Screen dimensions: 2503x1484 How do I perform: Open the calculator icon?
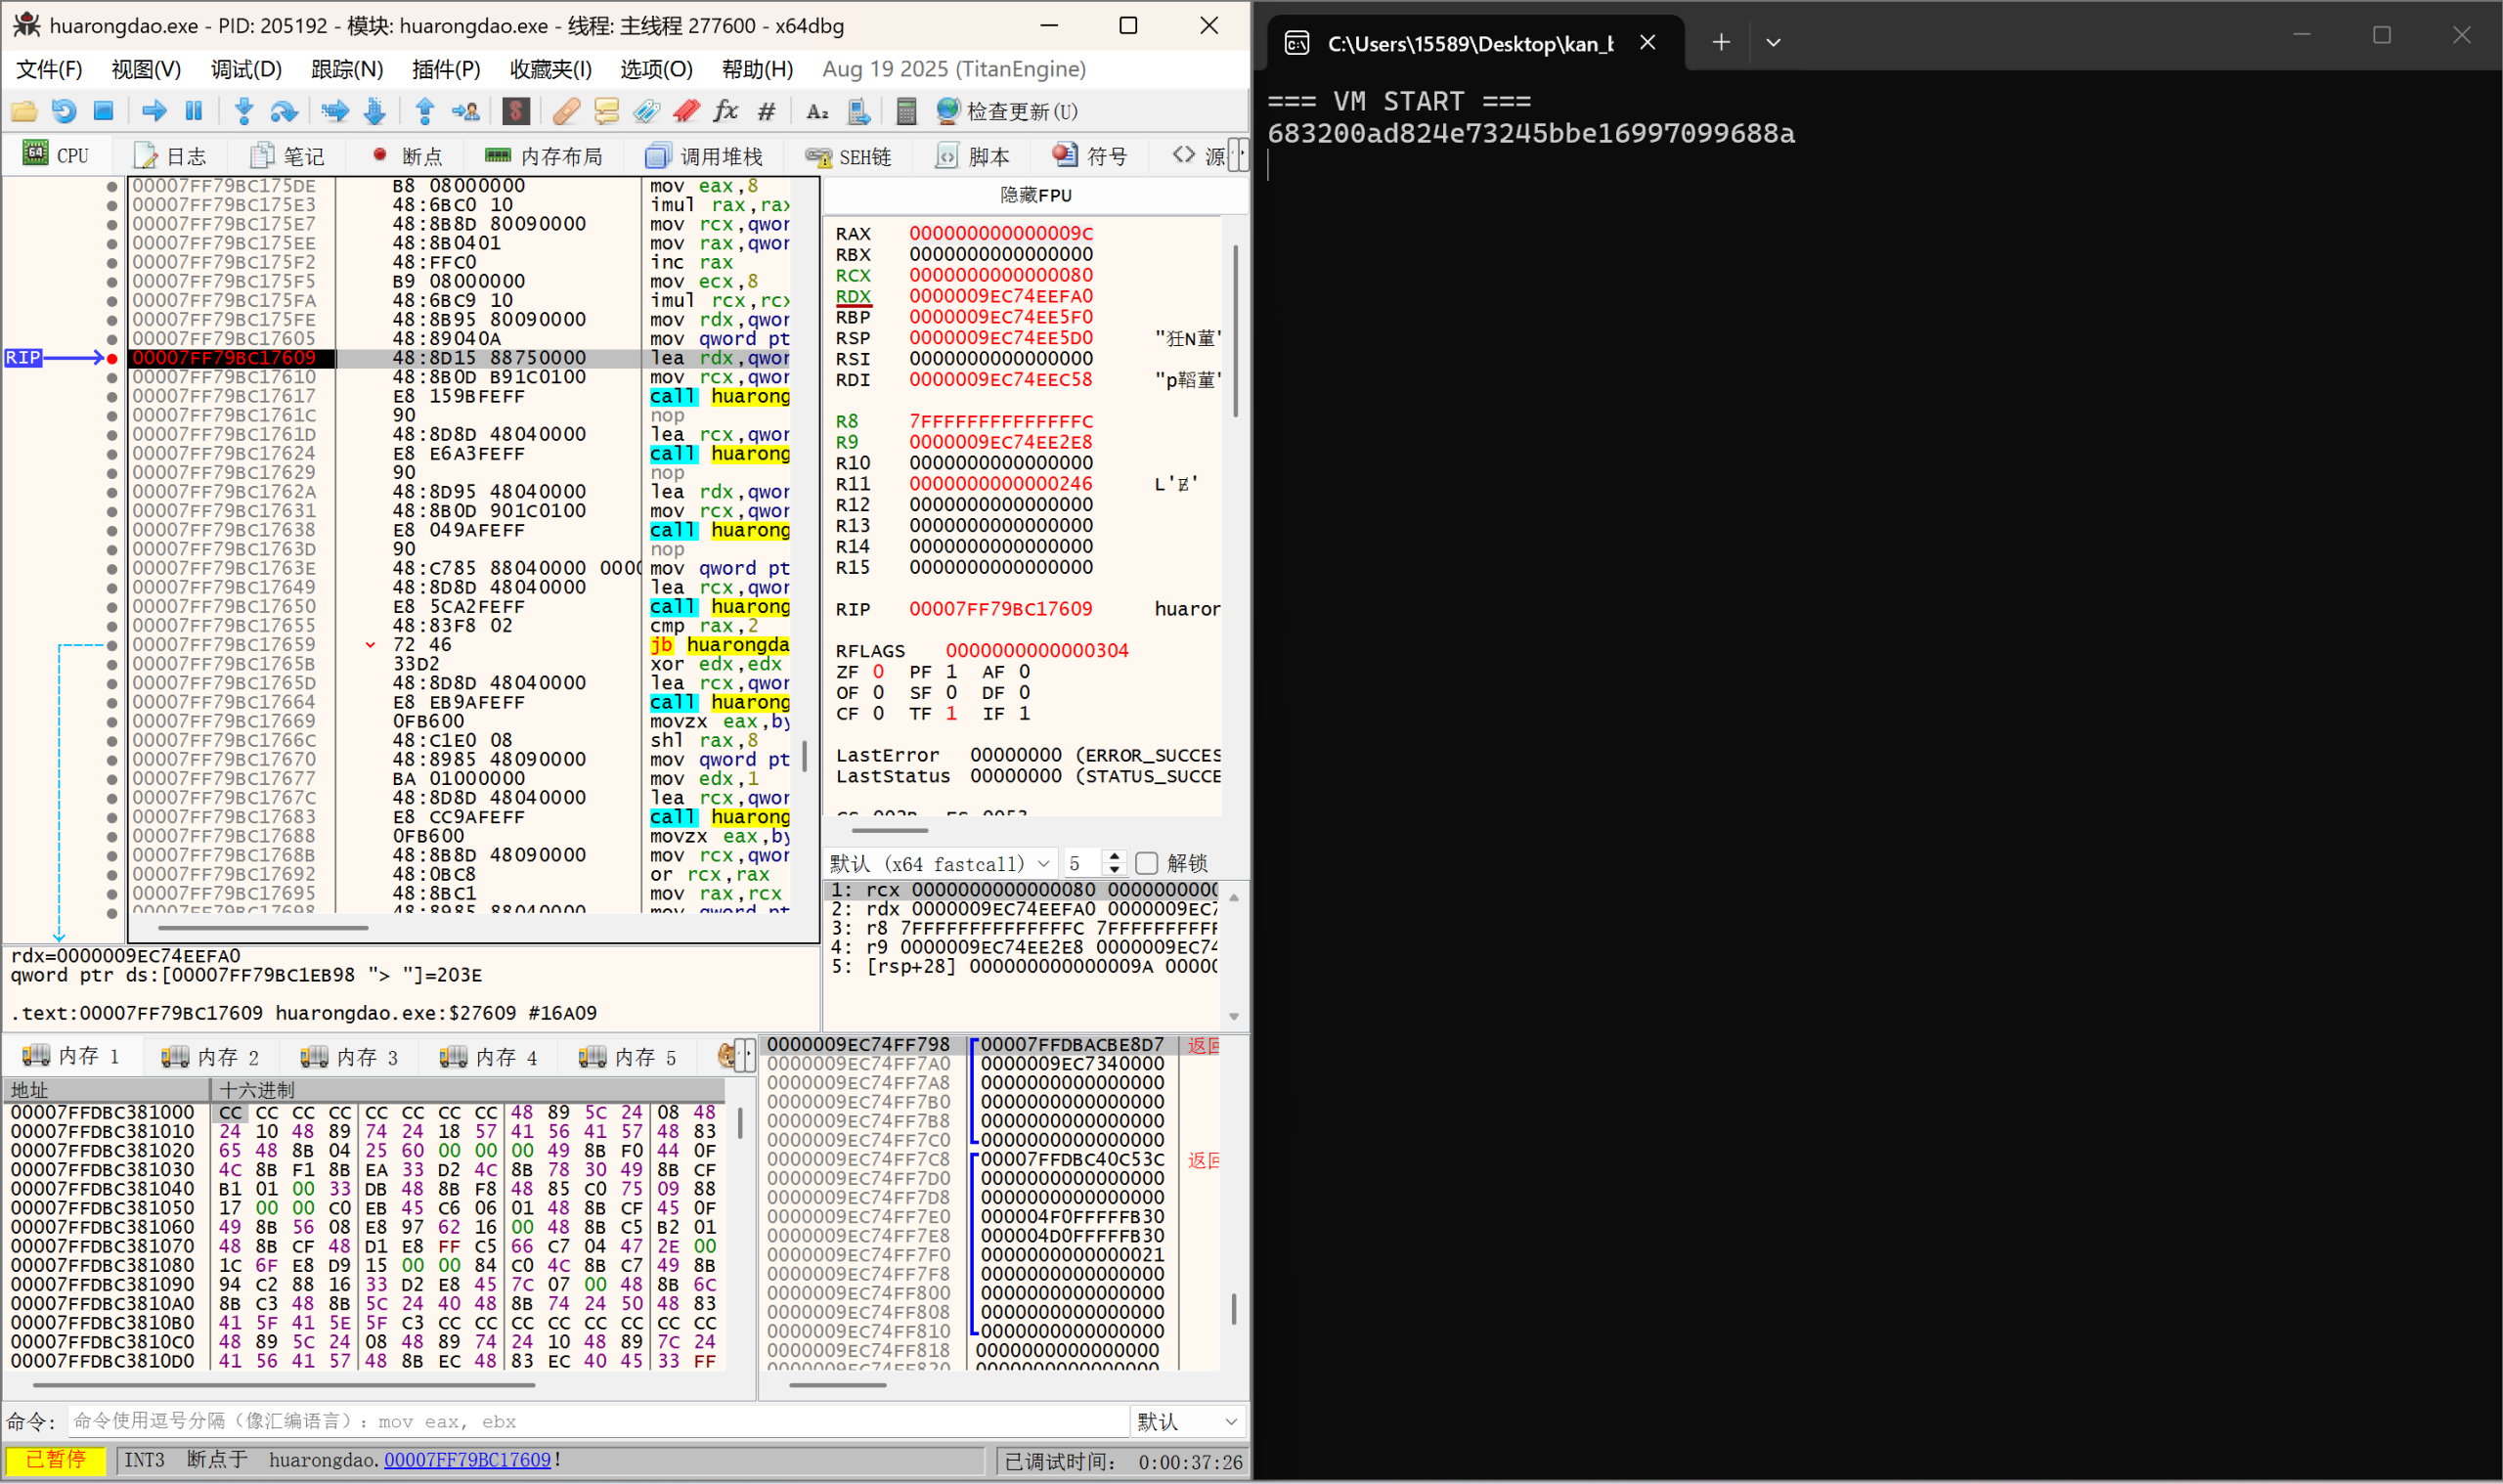point(906,111)
